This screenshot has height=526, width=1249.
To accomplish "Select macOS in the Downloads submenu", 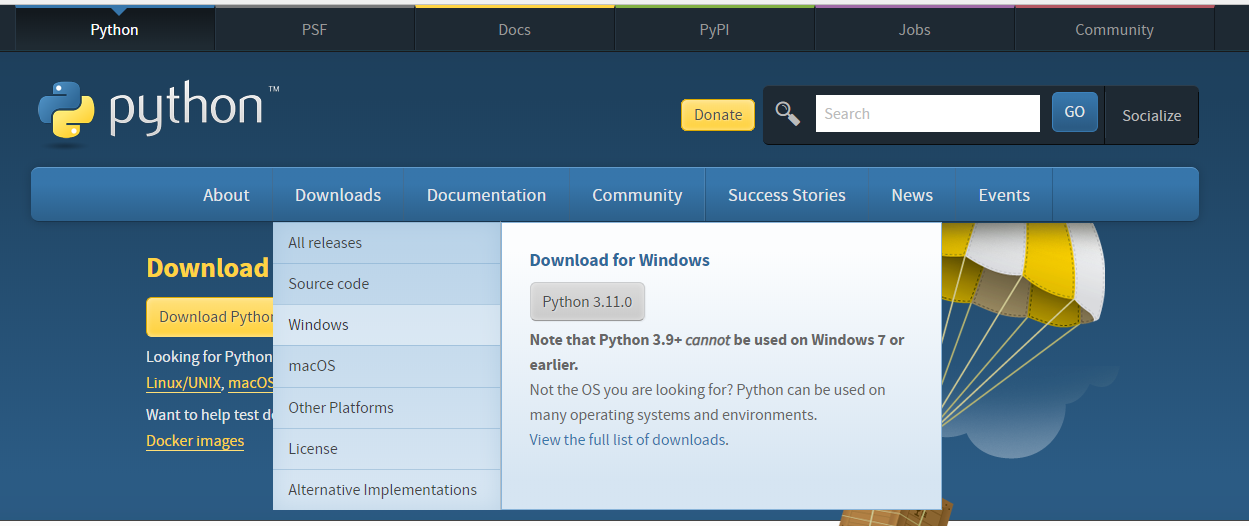I will [312, 366].
